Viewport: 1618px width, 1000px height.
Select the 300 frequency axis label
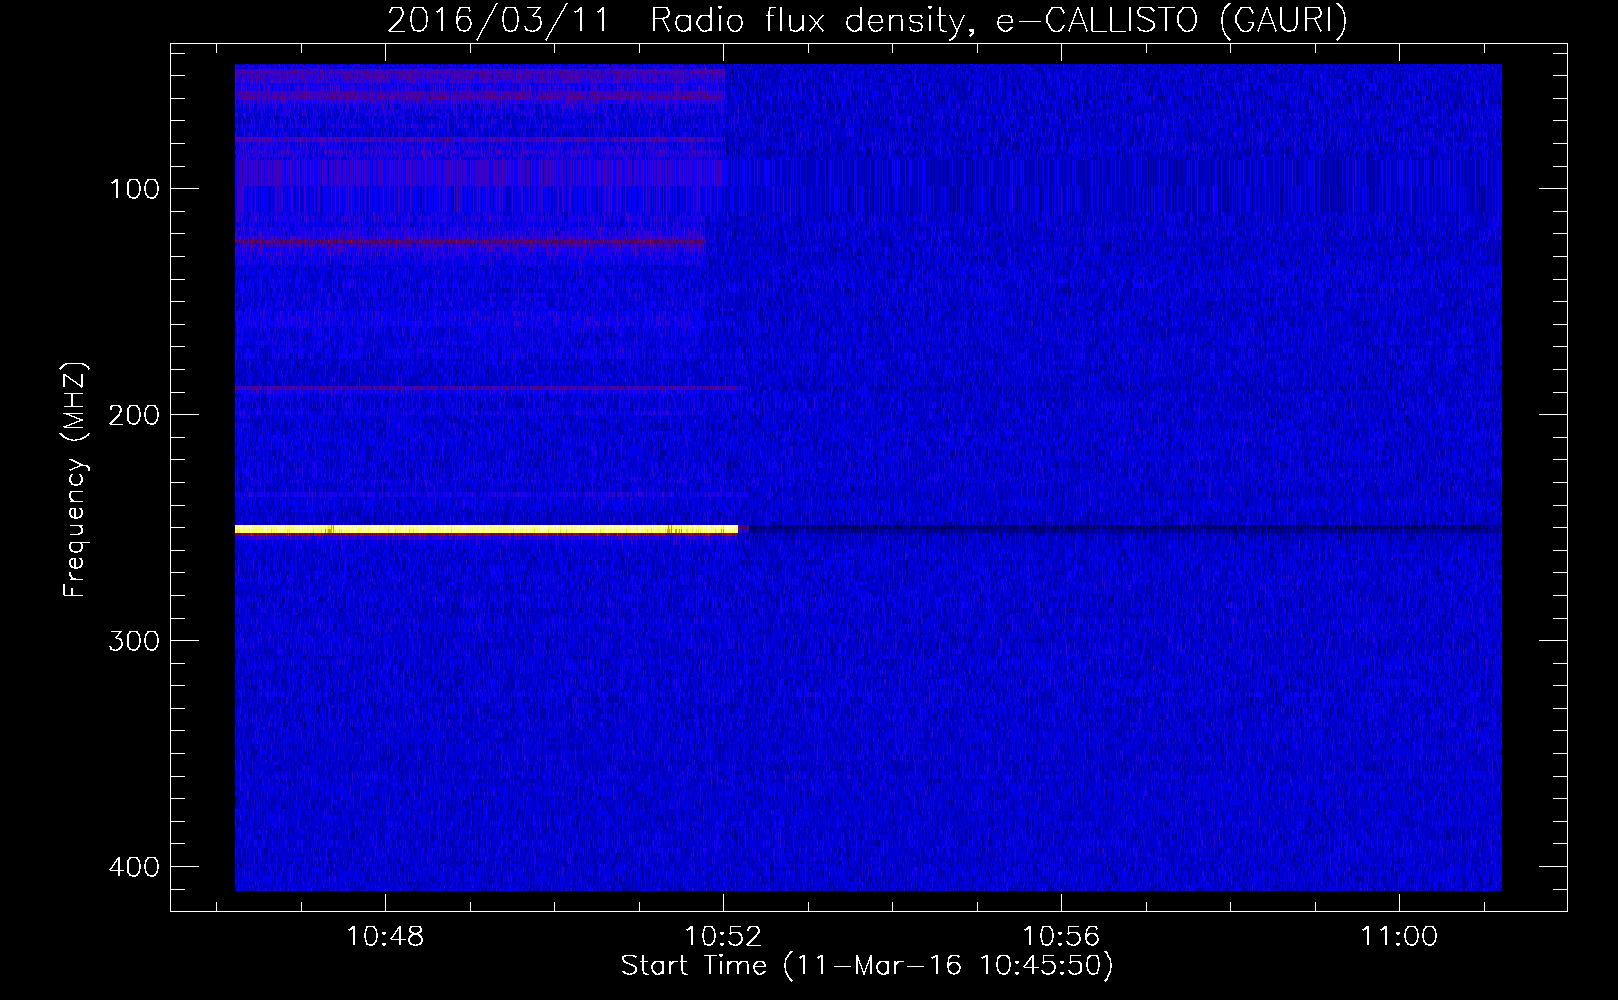tap(134, 641)
